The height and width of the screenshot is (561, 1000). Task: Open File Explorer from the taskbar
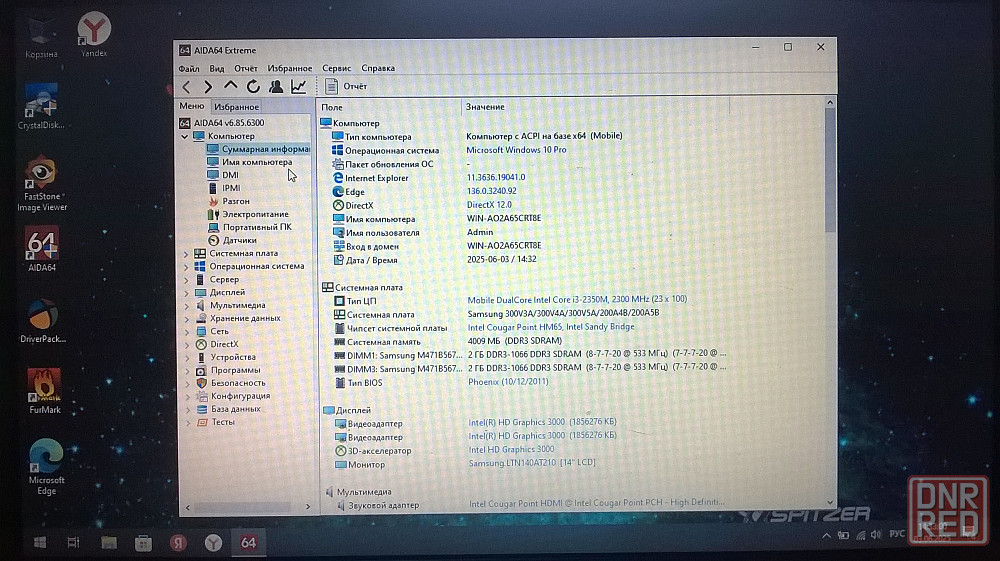click(109, 543)
